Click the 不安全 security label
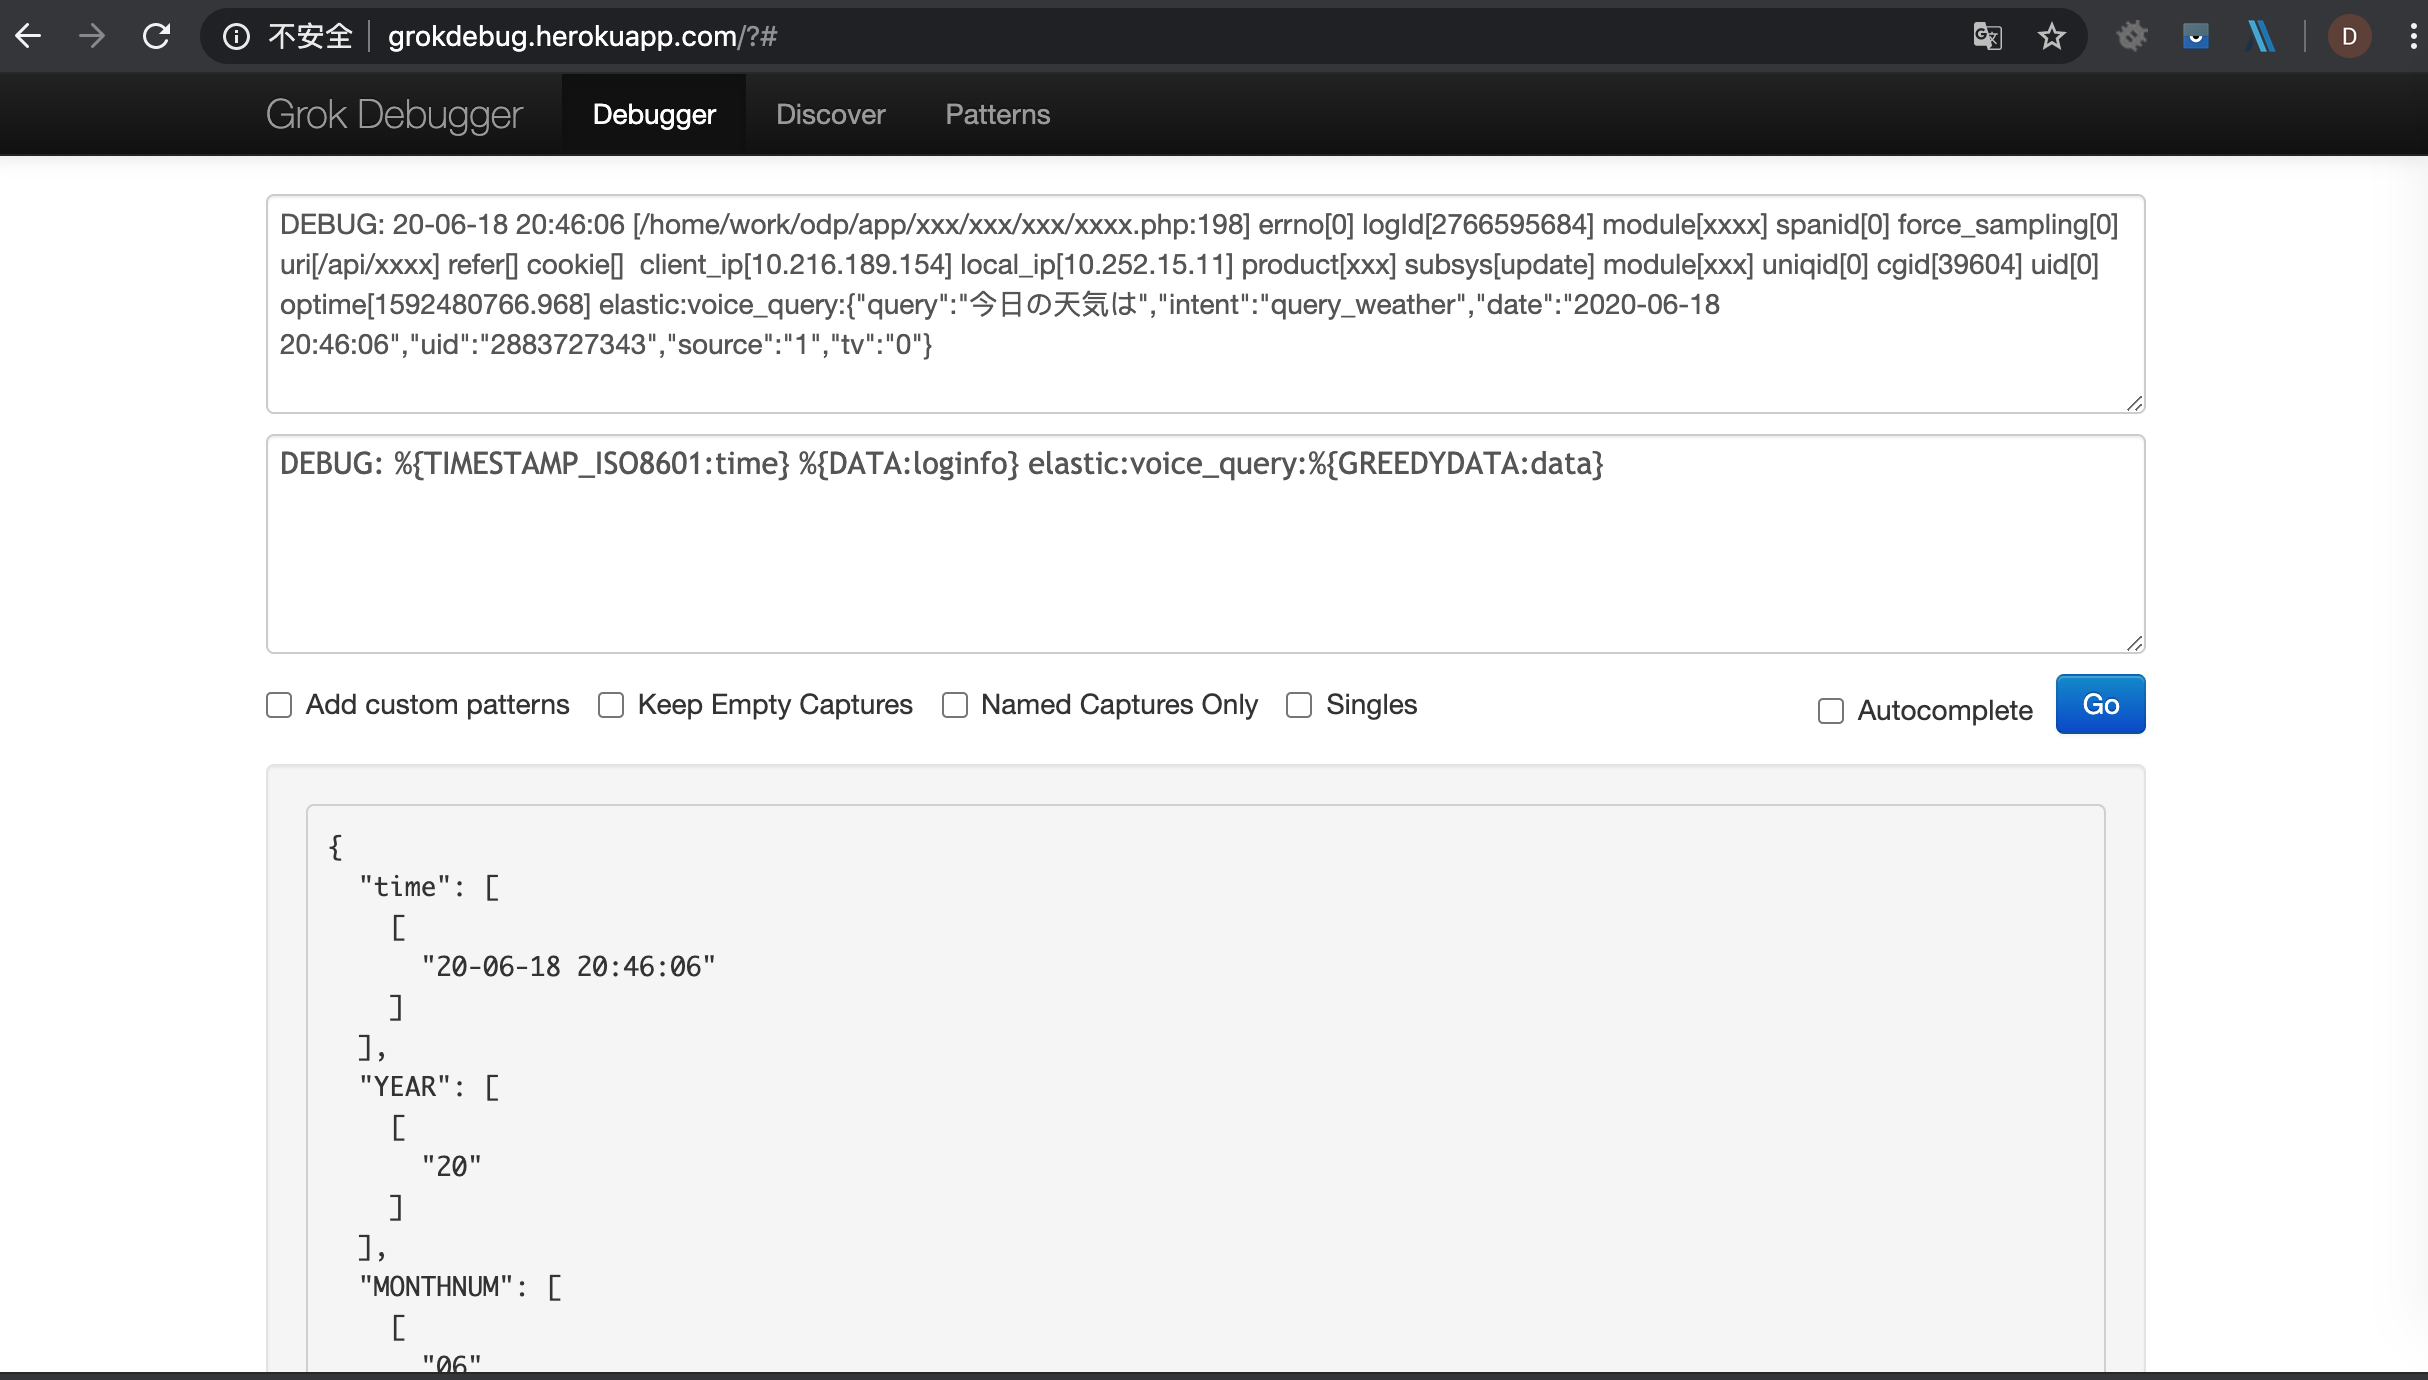The height and width of the screenshot is (1380, 2428). click(x=310, y=37)
